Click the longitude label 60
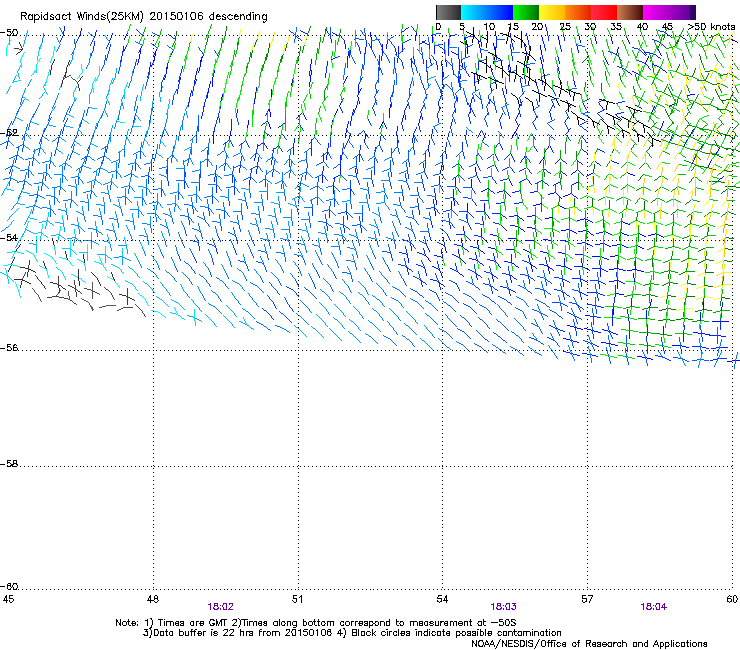This screenshot has height=650, width=740. click(x=732, y=599)
